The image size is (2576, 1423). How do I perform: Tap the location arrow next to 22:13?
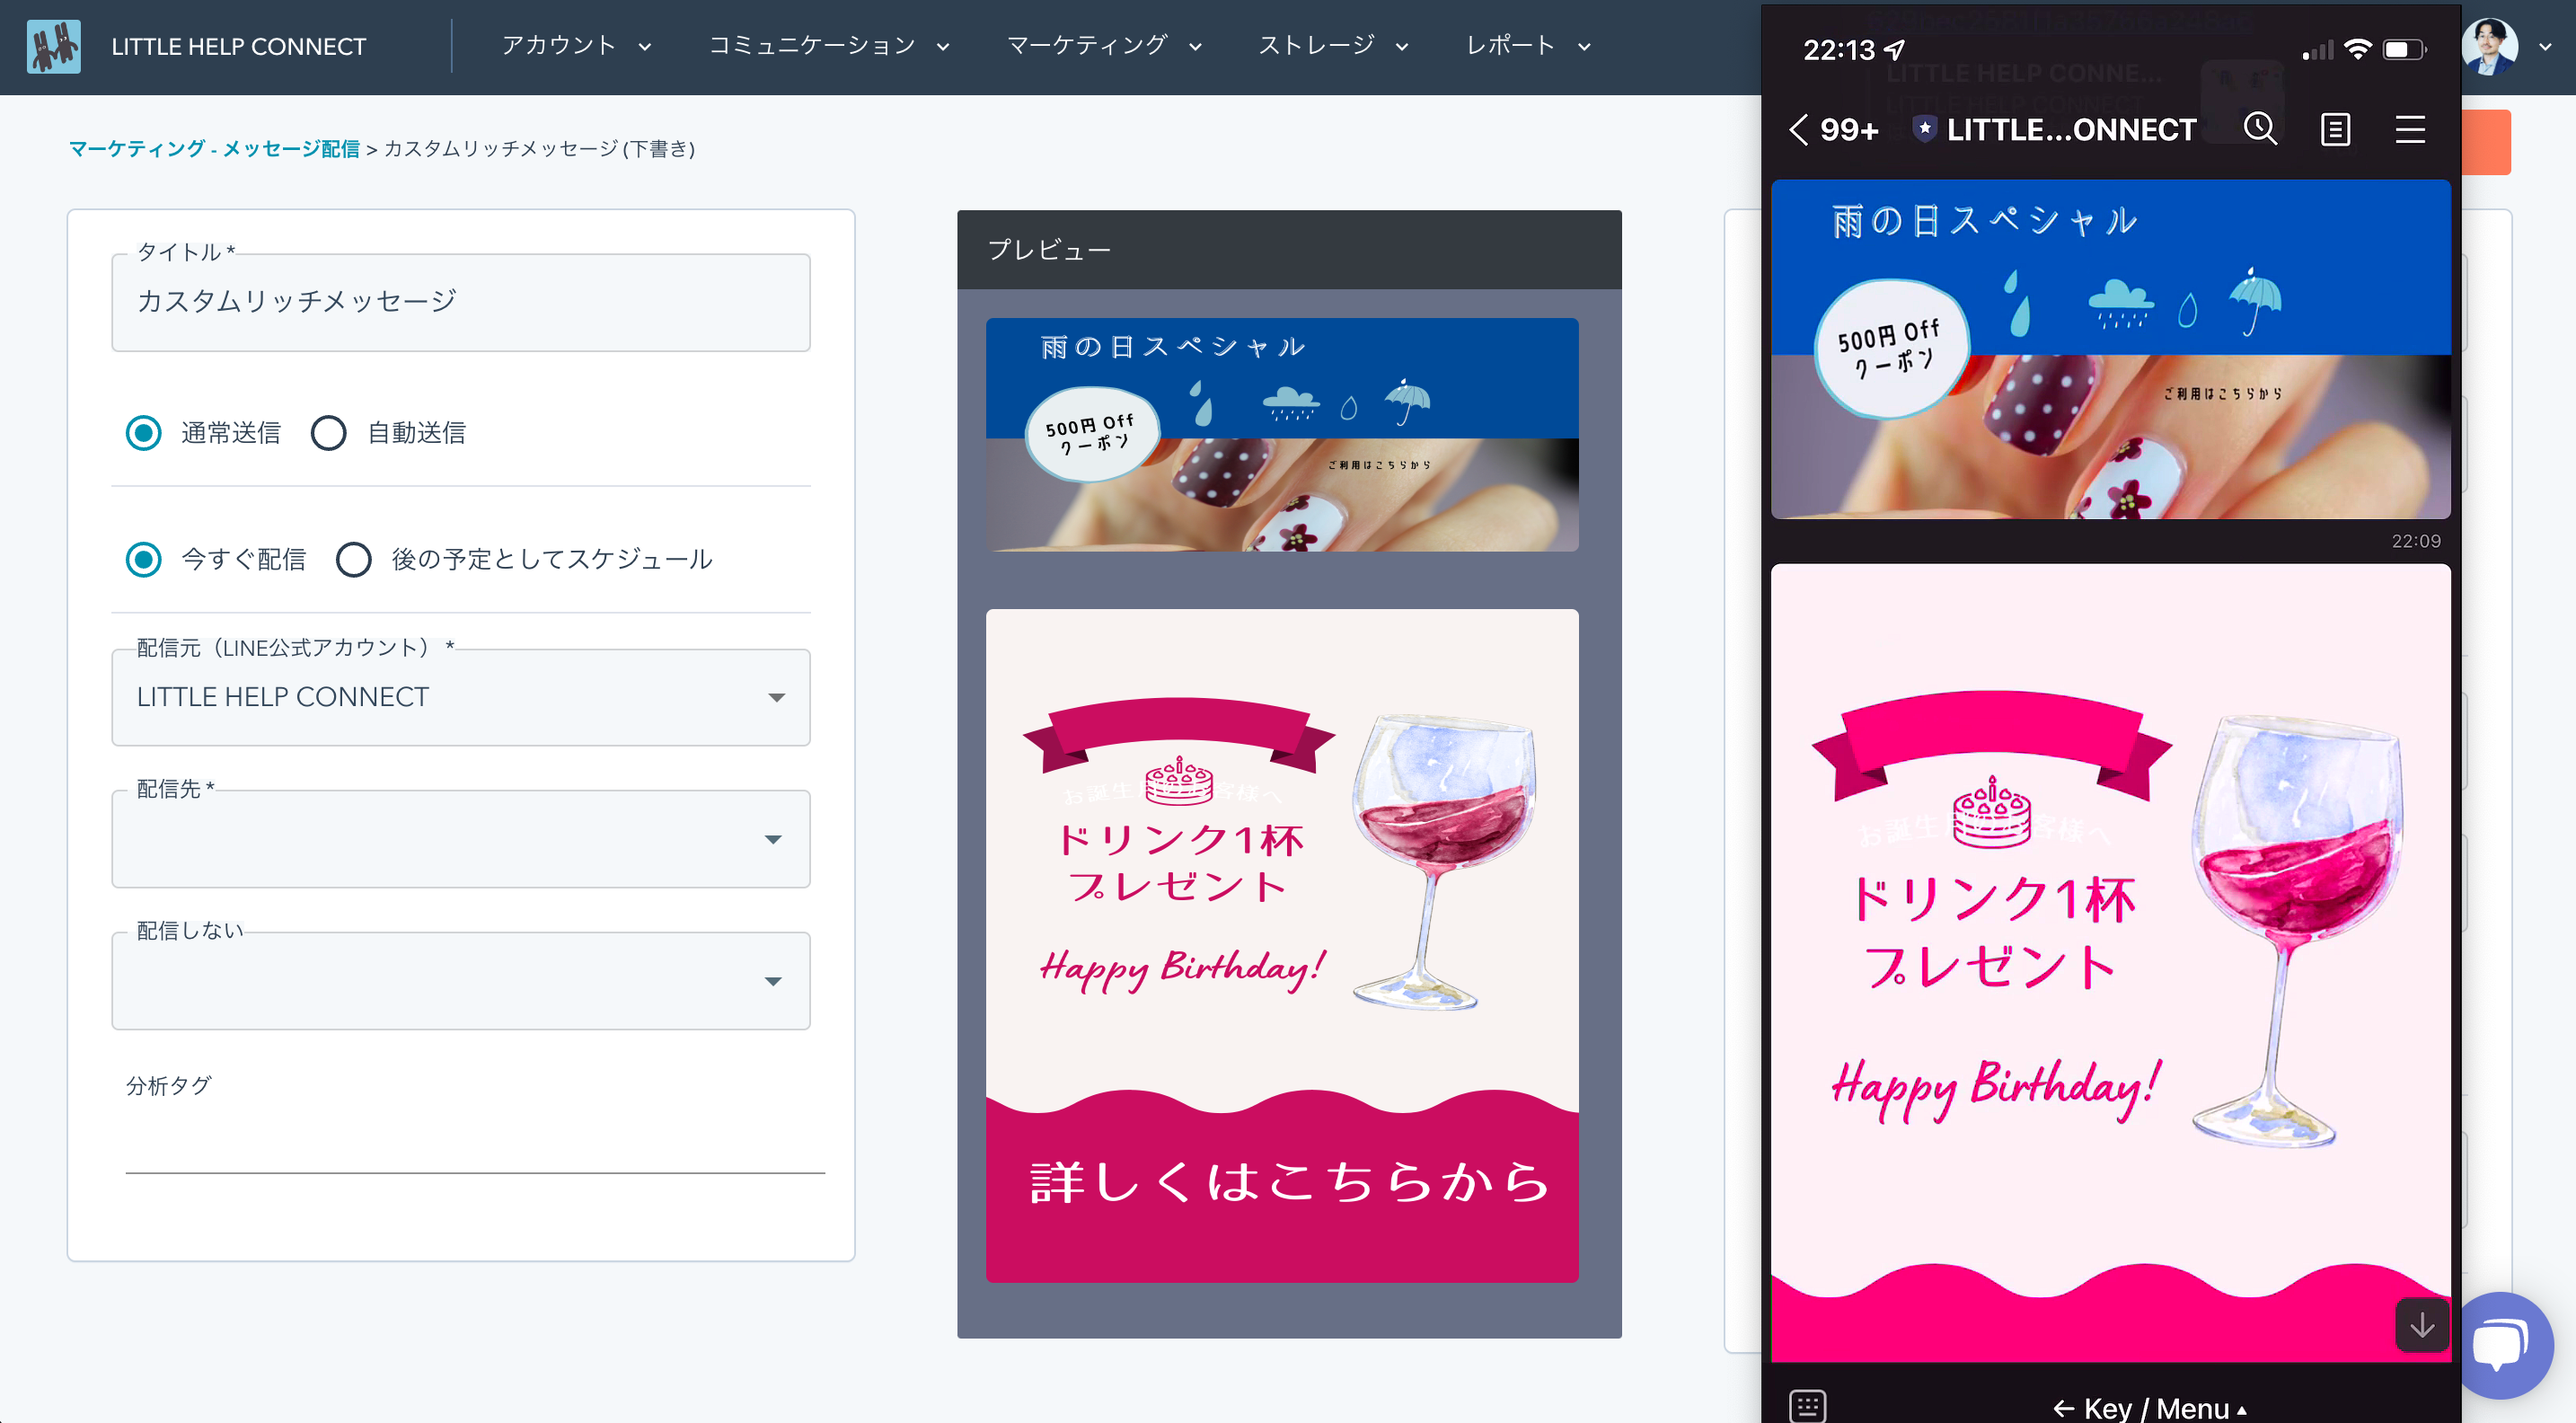tap(1895, 49)
